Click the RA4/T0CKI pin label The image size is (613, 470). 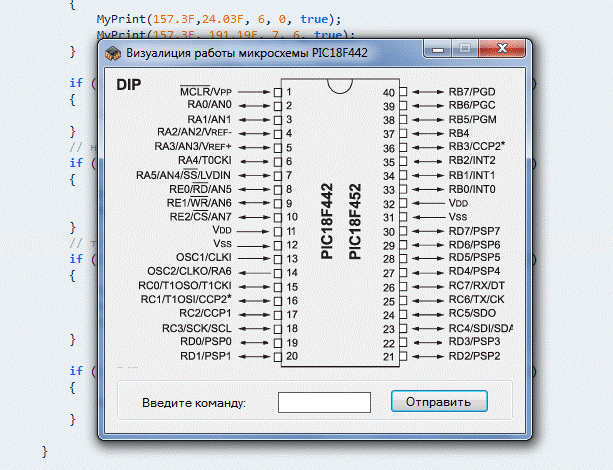coord(204,160)
